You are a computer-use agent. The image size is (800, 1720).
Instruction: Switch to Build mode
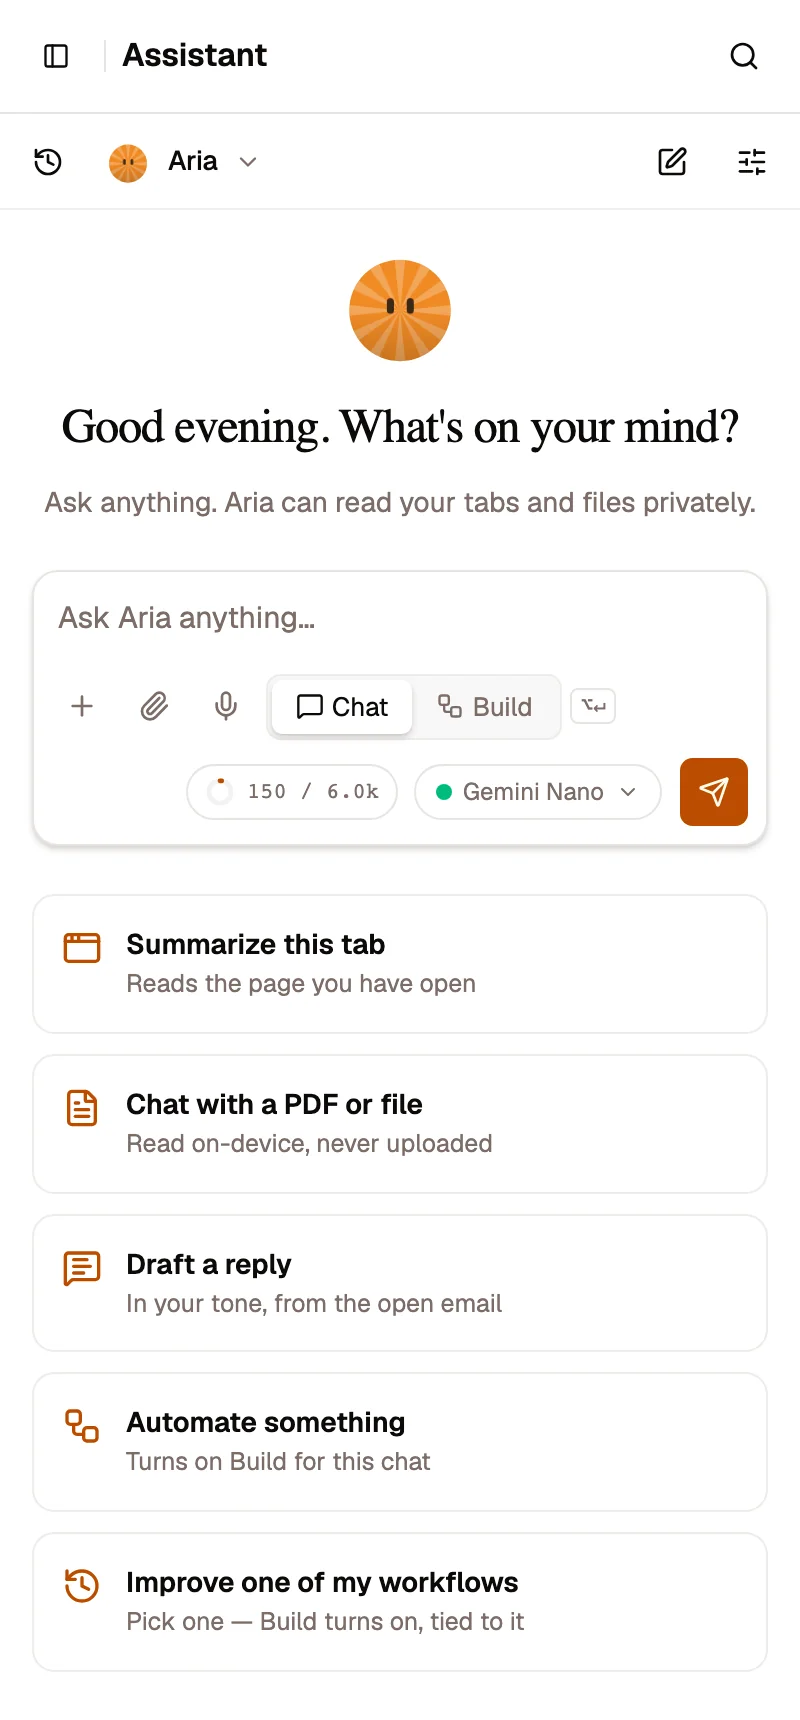(485, 707)
